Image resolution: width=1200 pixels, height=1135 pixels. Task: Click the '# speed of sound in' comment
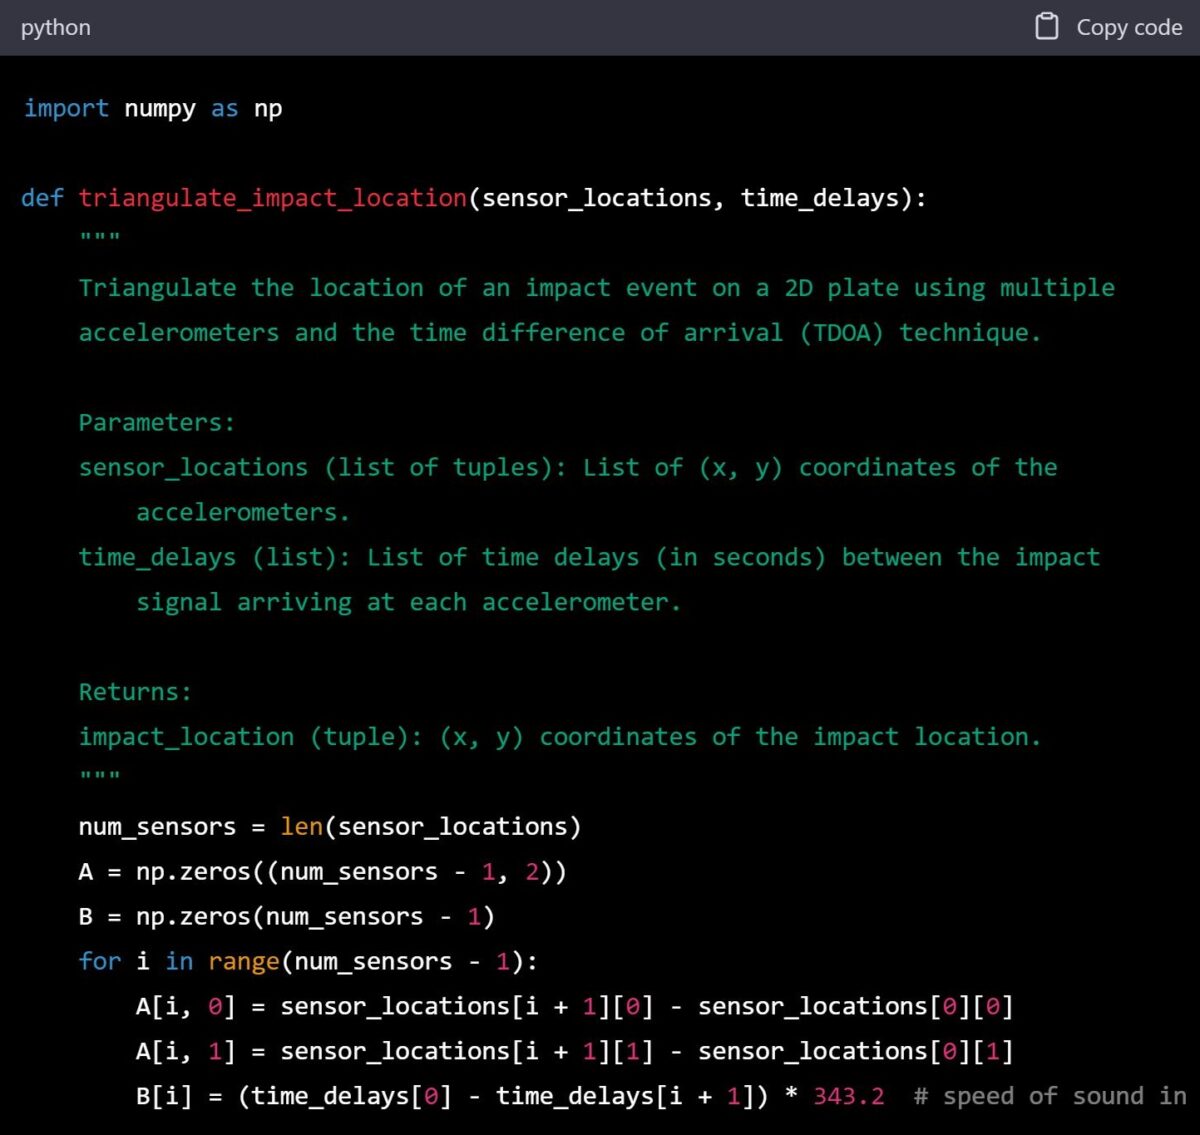tap(1050, 1097)
